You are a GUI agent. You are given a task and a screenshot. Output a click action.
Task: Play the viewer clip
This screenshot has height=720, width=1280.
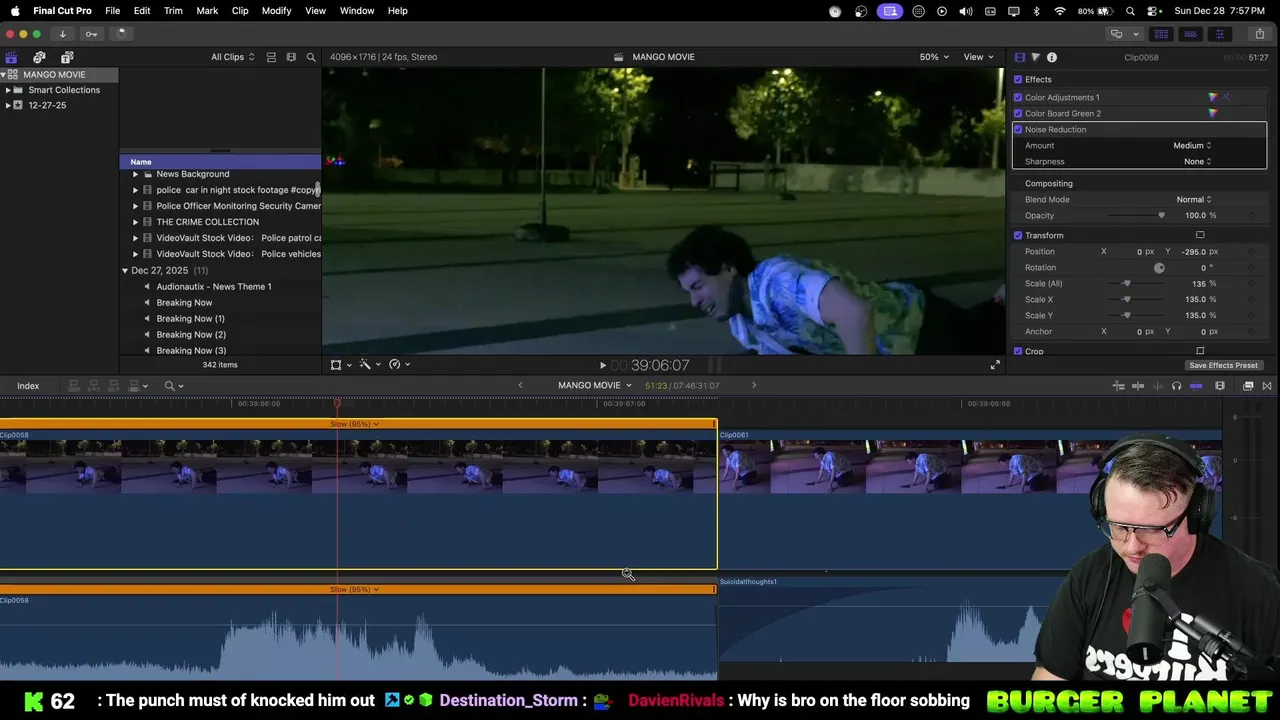(x=602, y=365)
